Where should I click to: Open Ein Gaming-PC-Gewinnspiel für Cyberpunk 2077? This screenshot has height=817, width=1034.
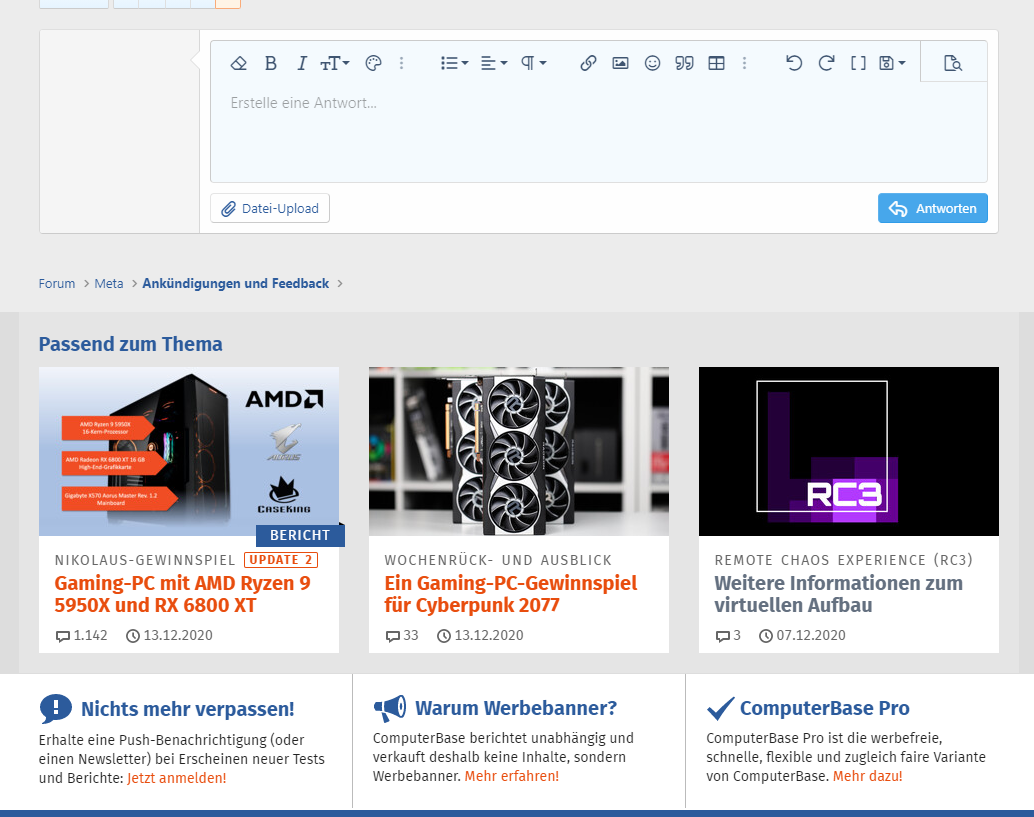510,594
